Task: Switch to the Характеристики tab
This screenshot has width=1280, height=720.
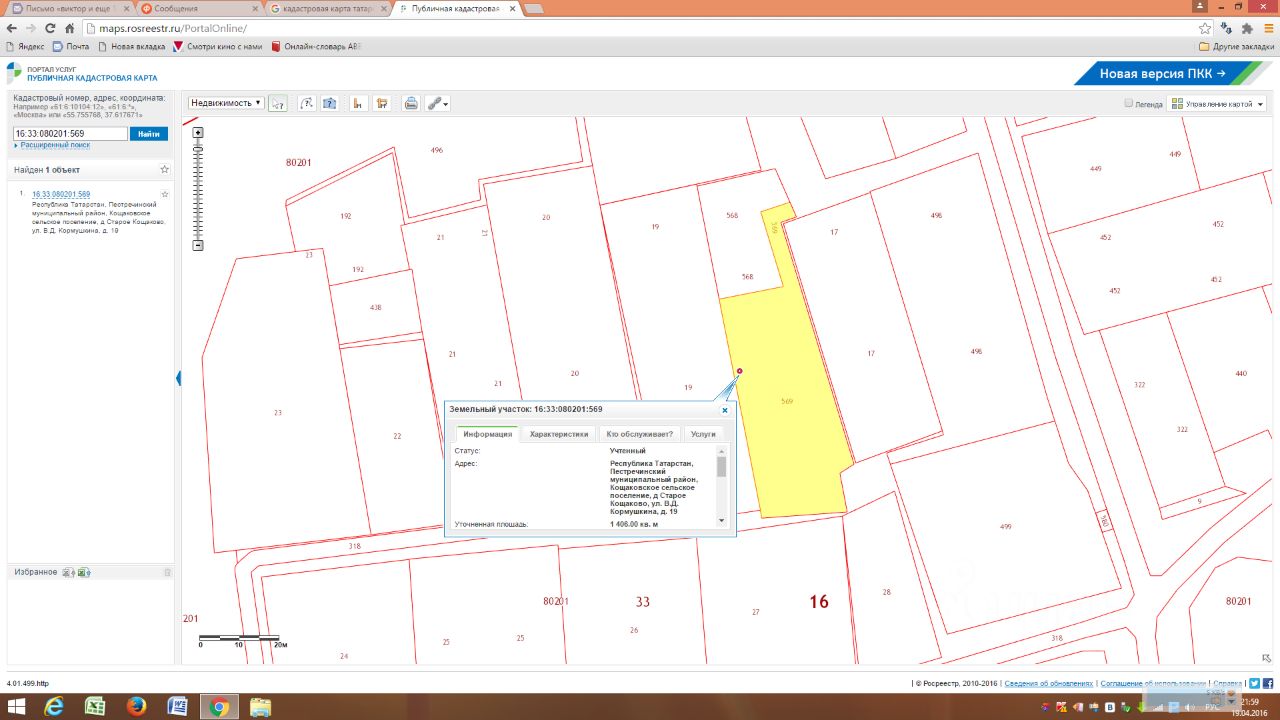Action: [559, 434]
